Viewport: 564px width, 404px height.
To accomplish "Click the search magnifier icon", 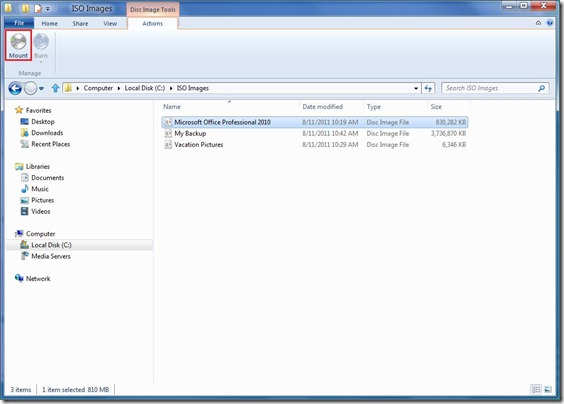I will (x=542, y=88).
